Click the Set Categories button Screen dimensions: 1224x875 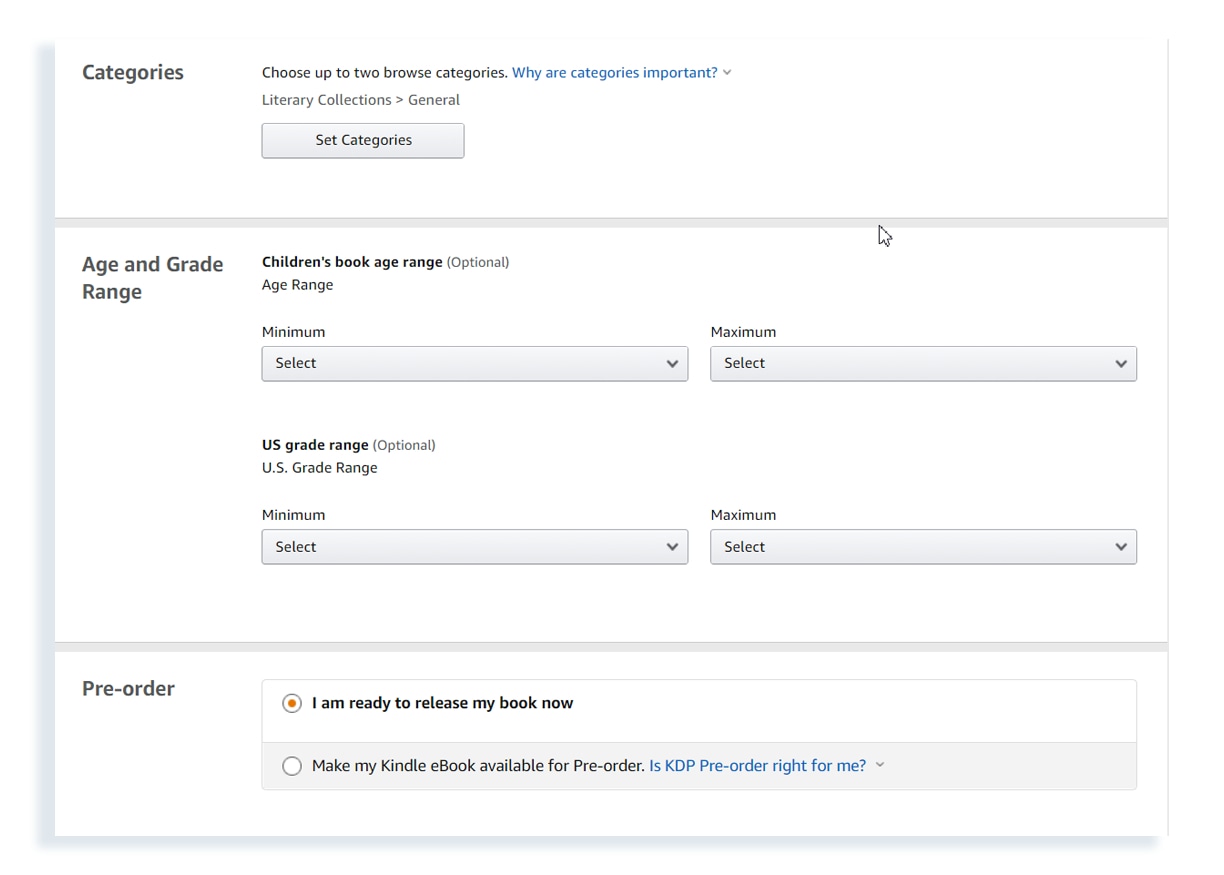pos(362,140)
